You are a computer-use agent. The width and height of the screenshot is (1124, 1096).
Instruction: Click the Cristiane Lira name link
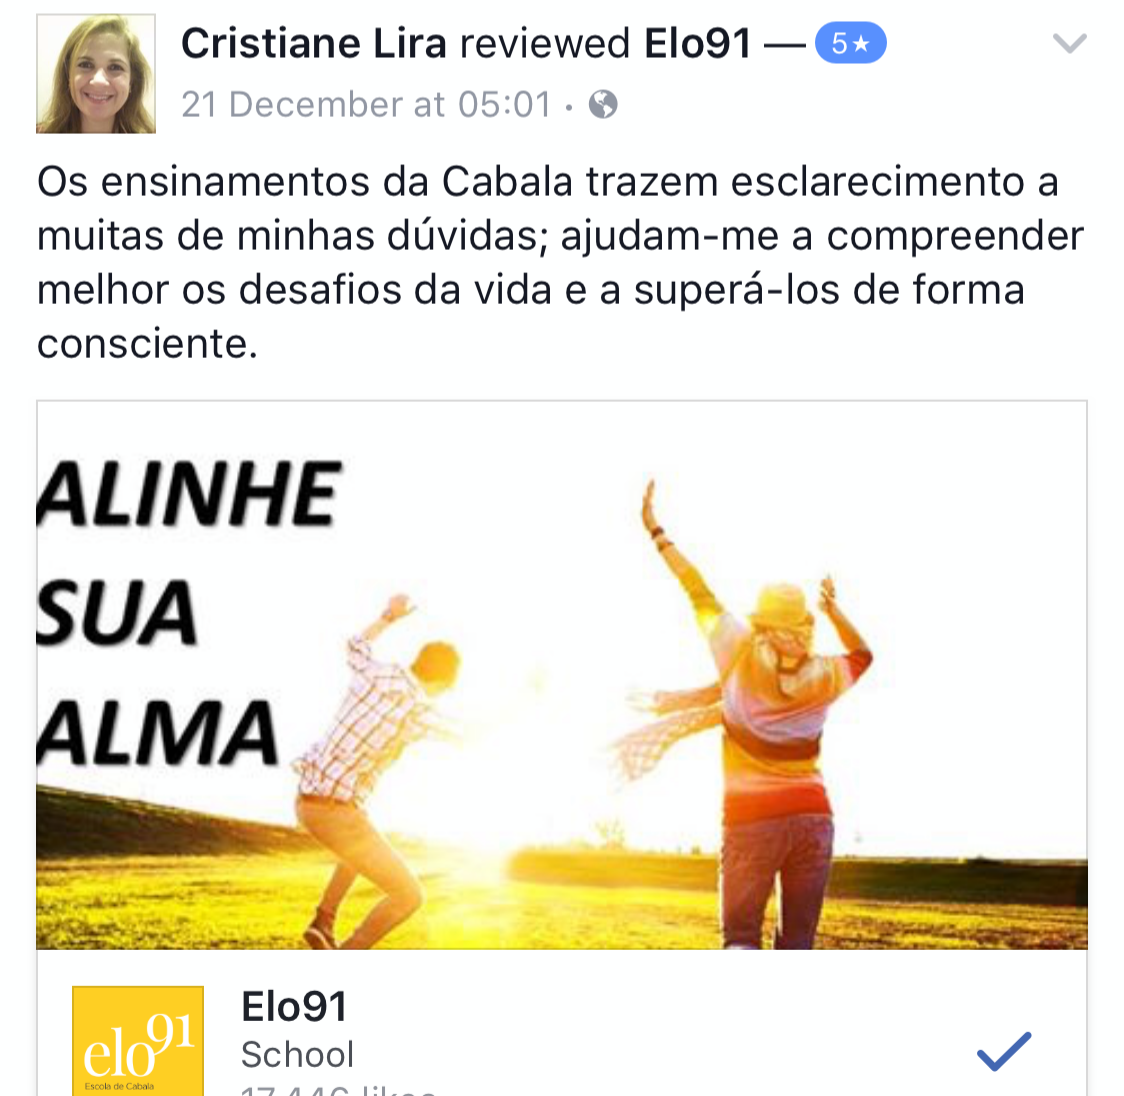[x=314, y=44]
